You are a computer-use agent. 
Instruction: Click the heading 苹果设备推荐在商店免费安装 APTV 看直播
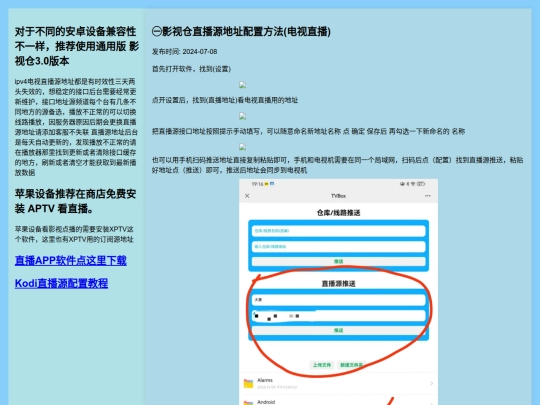click(75, 201)
